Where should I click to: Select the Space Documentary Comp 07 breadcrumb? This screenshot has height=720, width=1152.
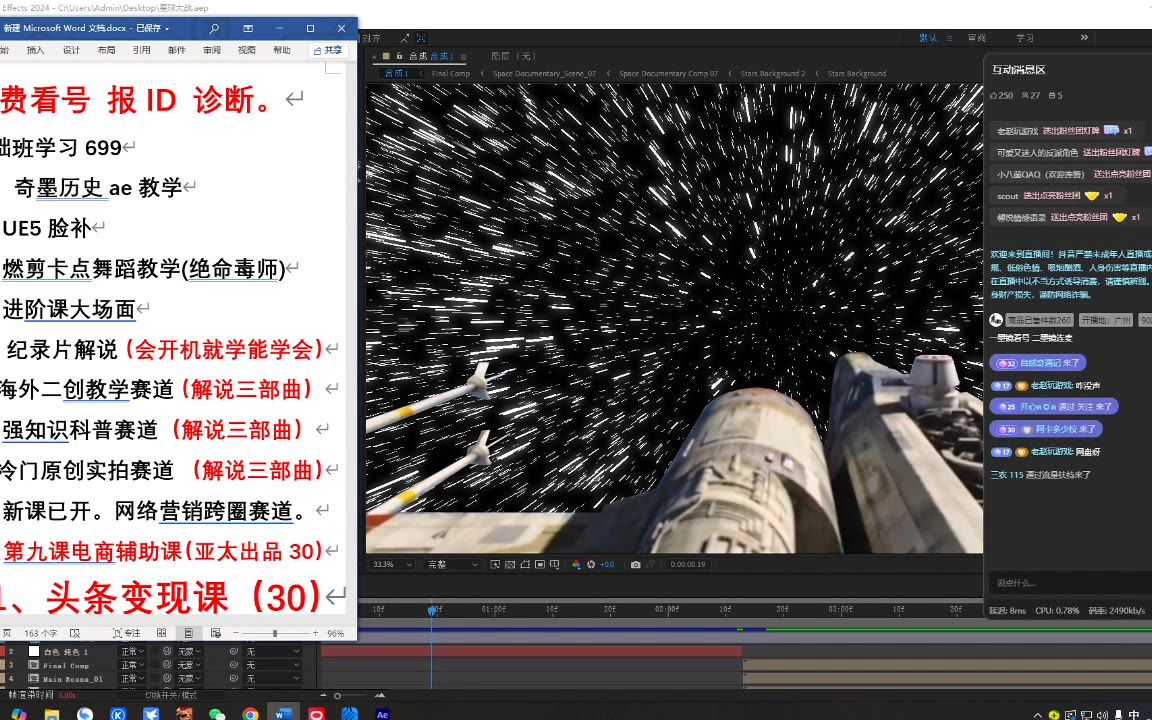[x=669, y=73]
